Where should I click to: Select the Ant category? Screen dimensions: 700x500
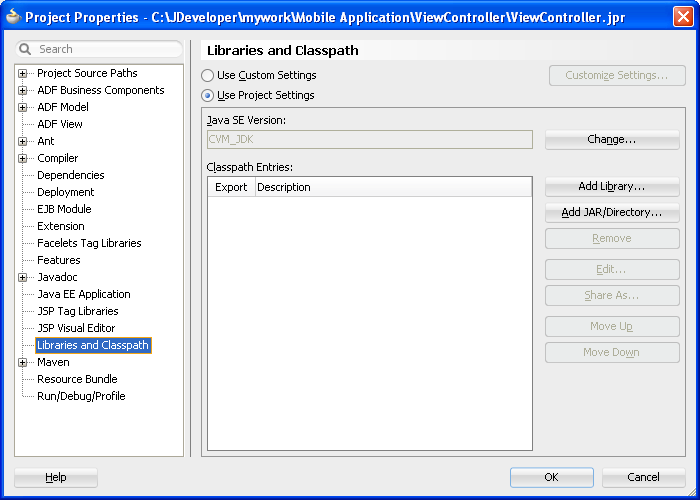coord(46,141)
